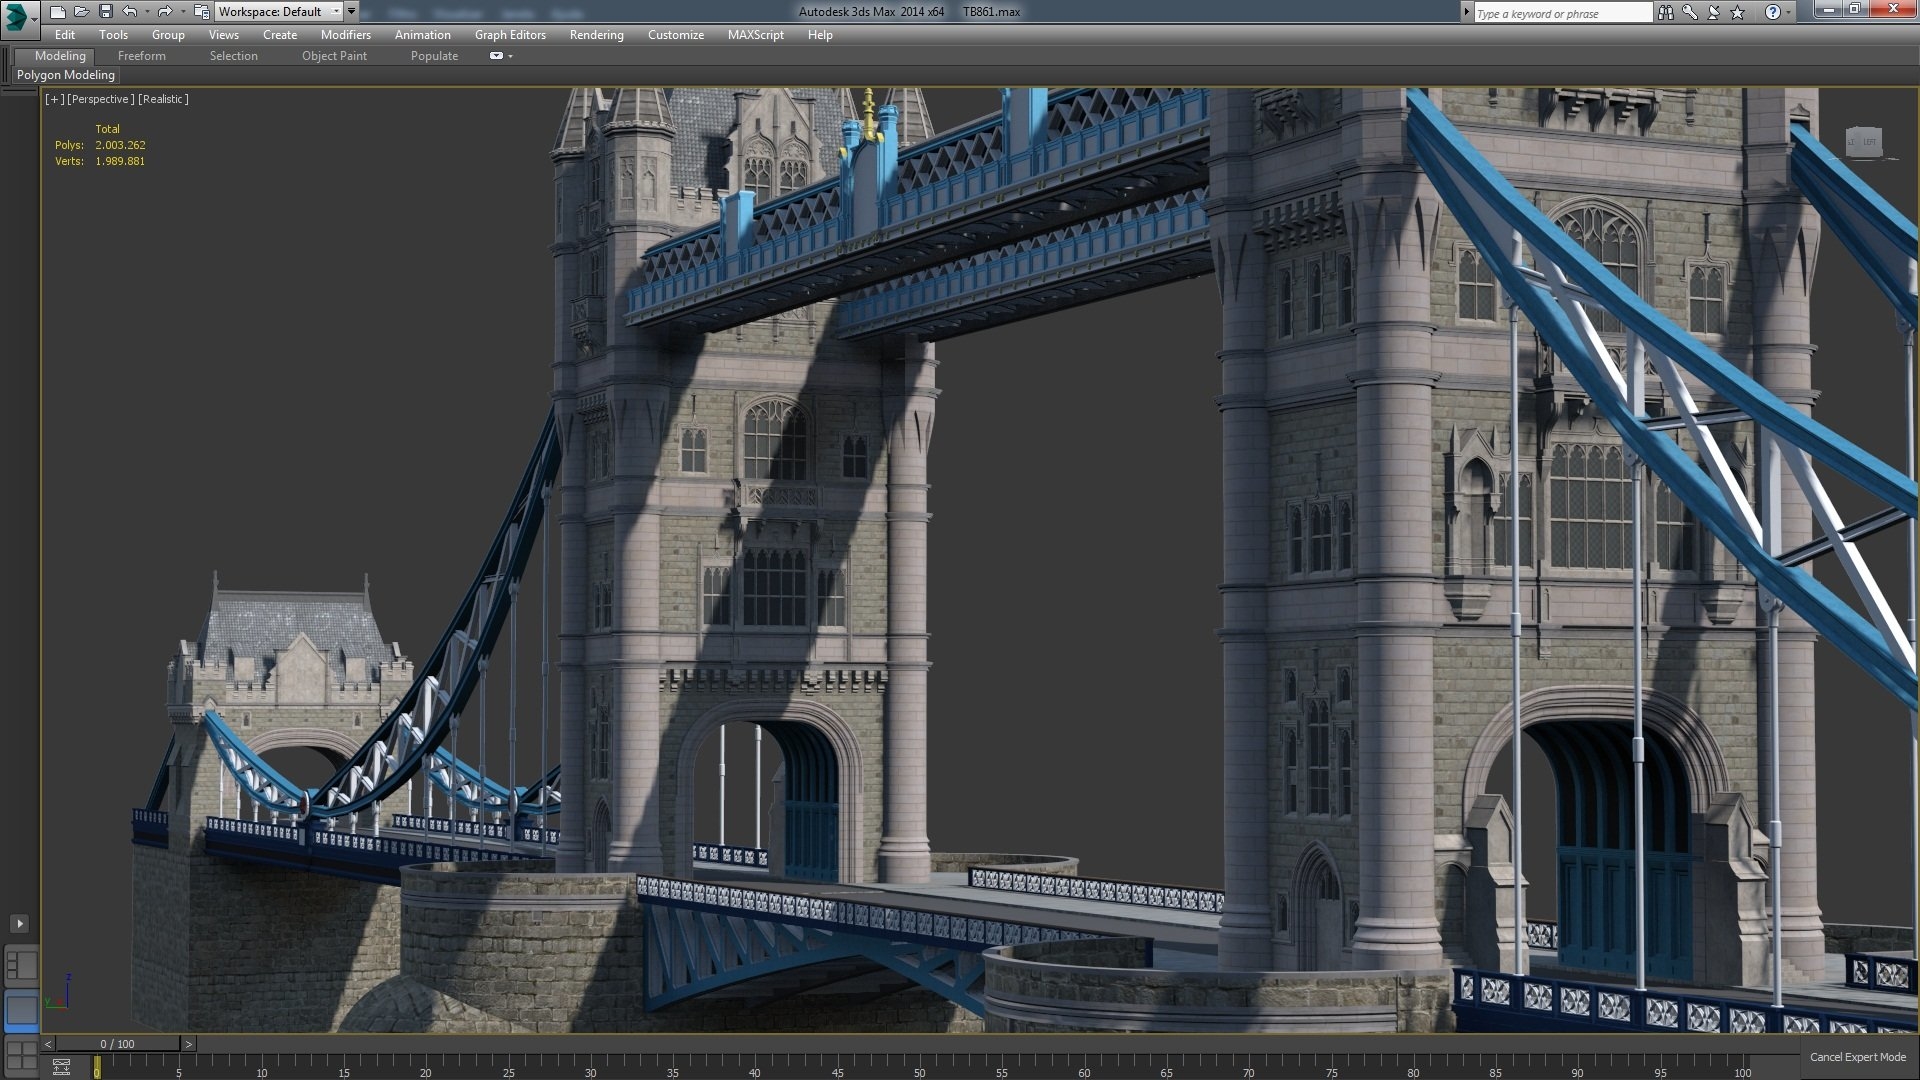Click the Help question mark icon
The image size is (1920, 1080).
coord(1773,12)
